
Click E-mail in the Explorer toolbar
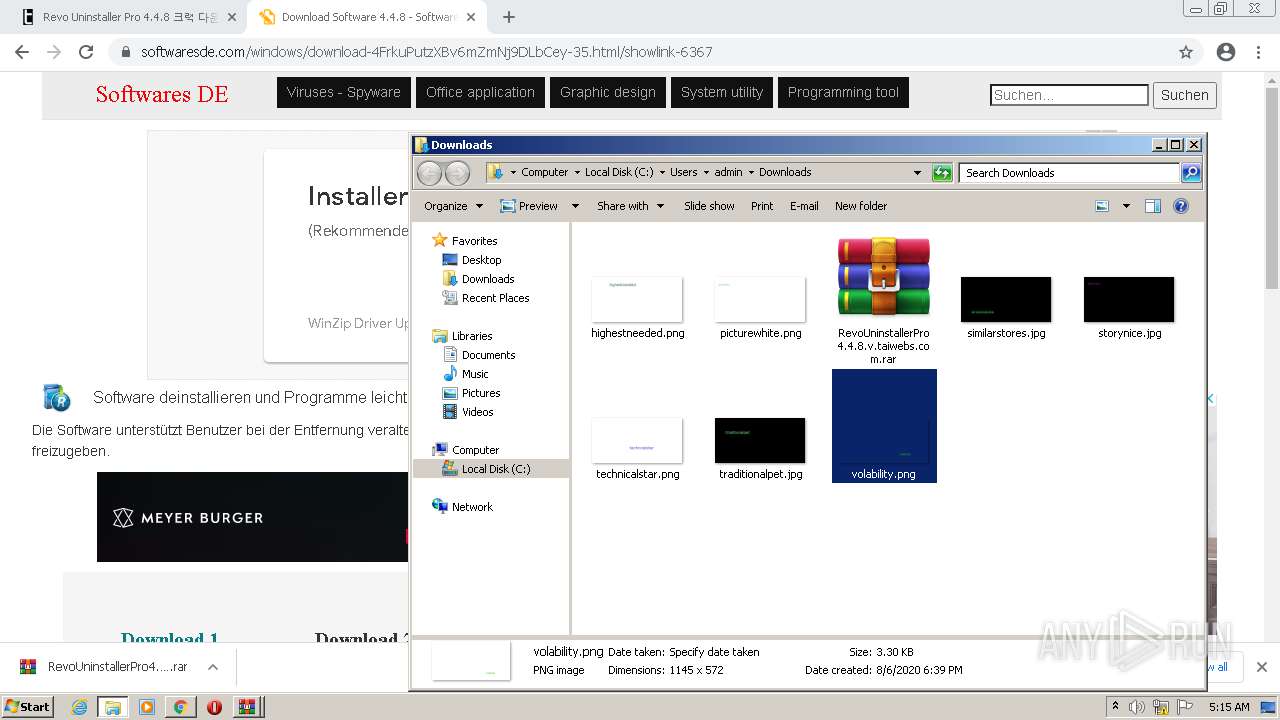[804, 206]
